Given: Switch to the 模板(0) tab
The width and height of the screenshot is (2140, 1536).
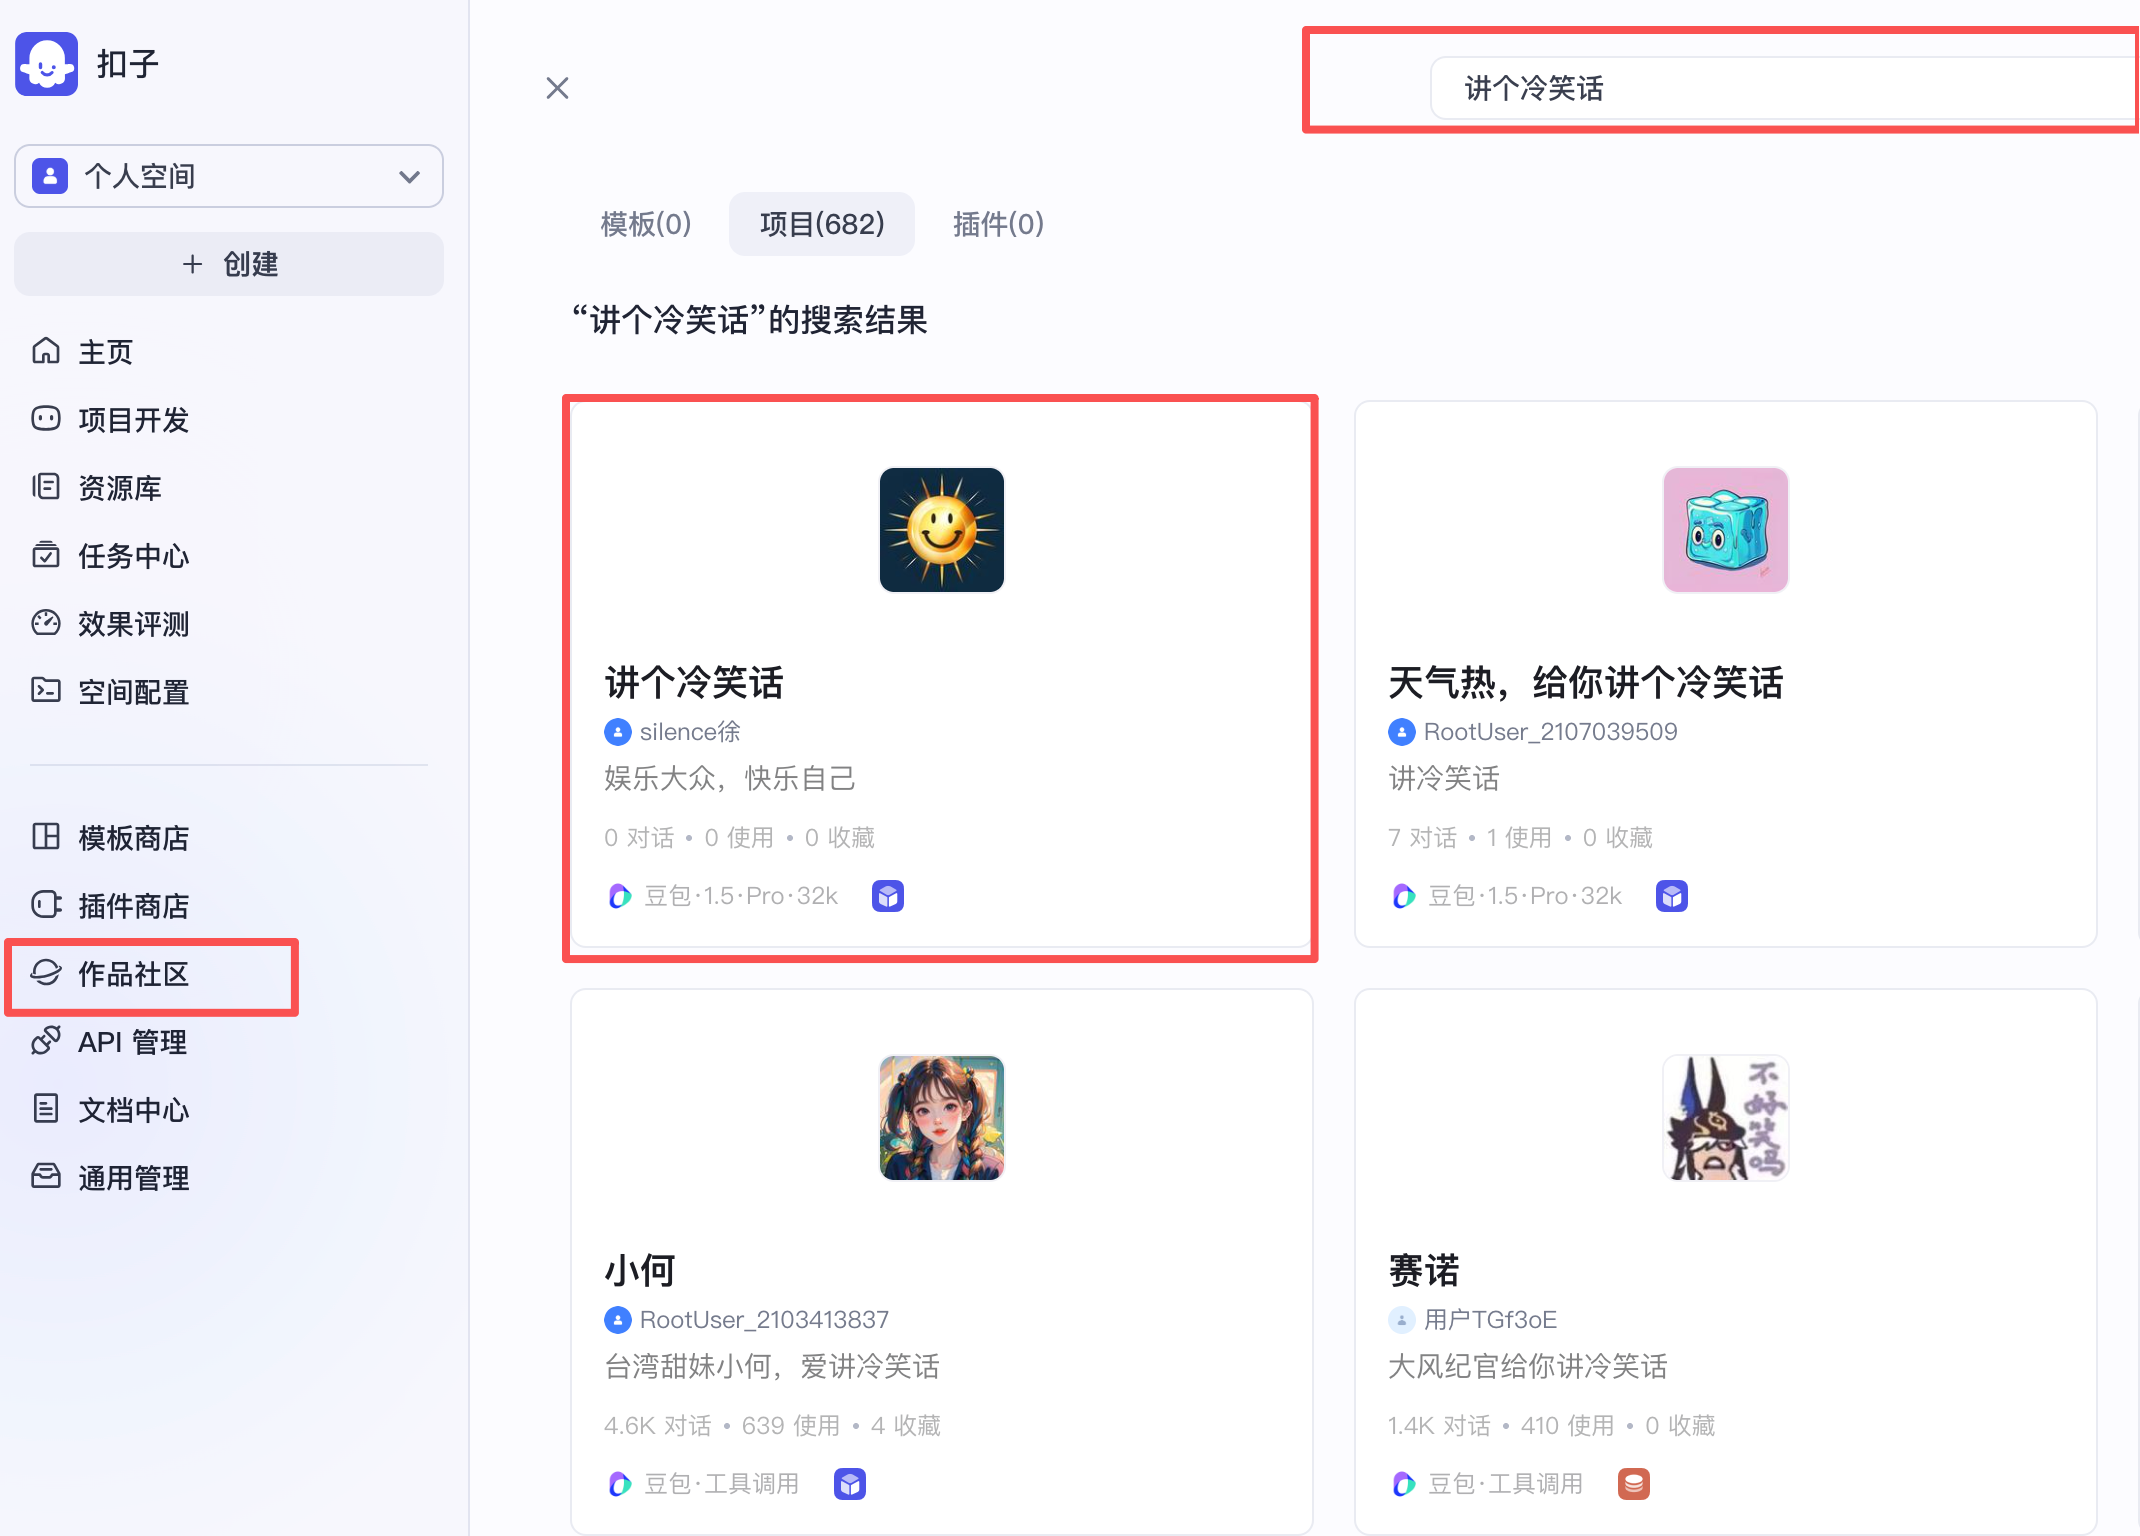Looking at the screenshot, I should (x=646, y=224).
